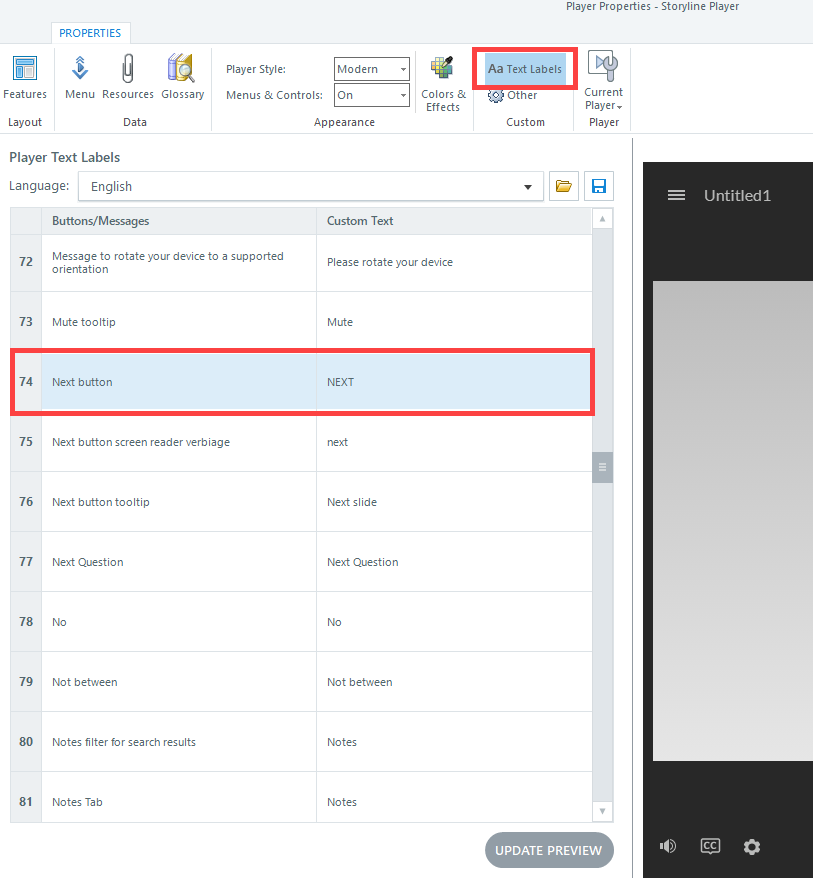Viewport: 813px width, 878px height.
Task: Click the Menu data icon
Action: pos(80,78)
